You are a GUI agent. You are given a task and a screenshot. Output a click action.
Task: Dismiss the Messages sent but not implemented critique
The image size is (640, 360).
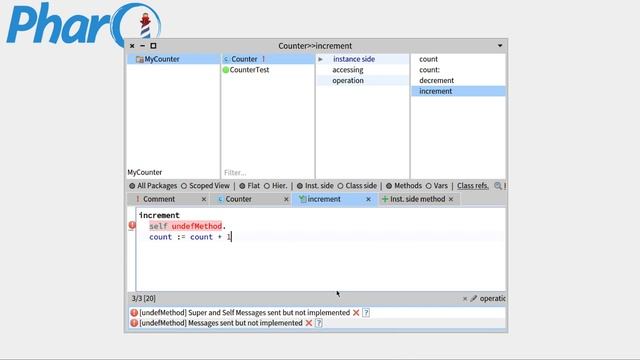point(309,323)
